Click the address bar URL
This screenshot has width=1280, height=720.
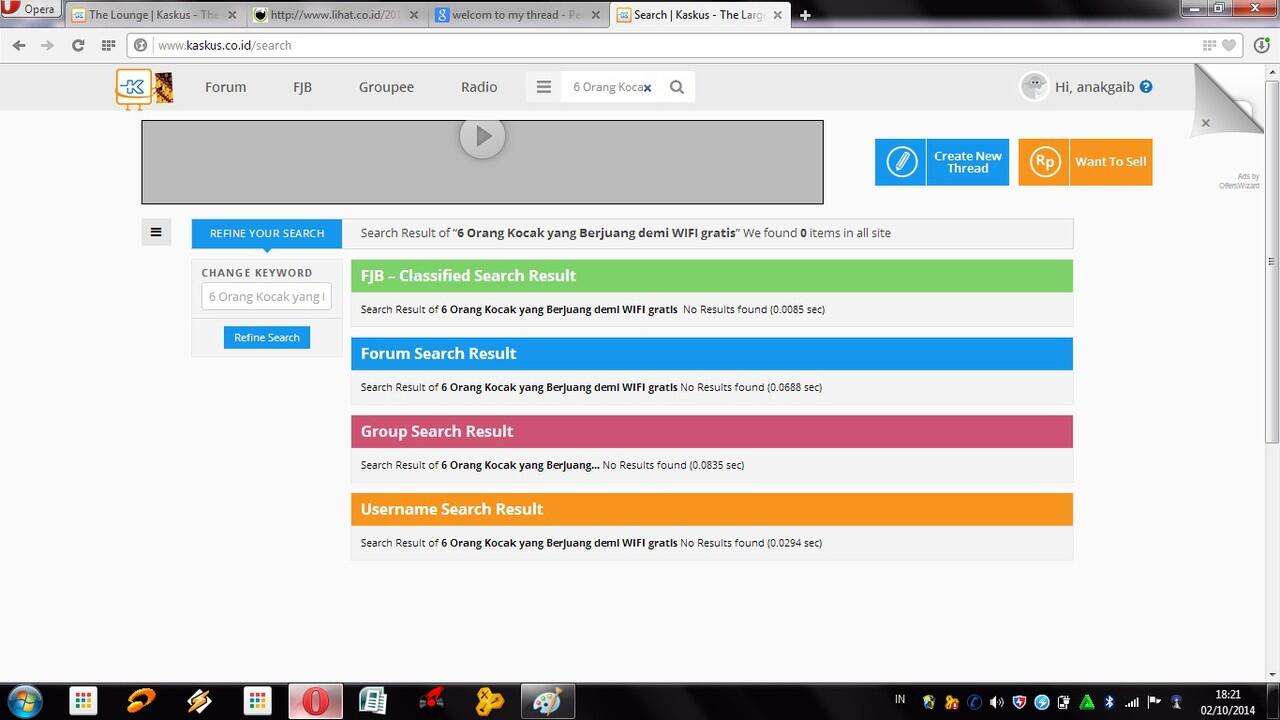pyautogui.click(x=225, y=45)
